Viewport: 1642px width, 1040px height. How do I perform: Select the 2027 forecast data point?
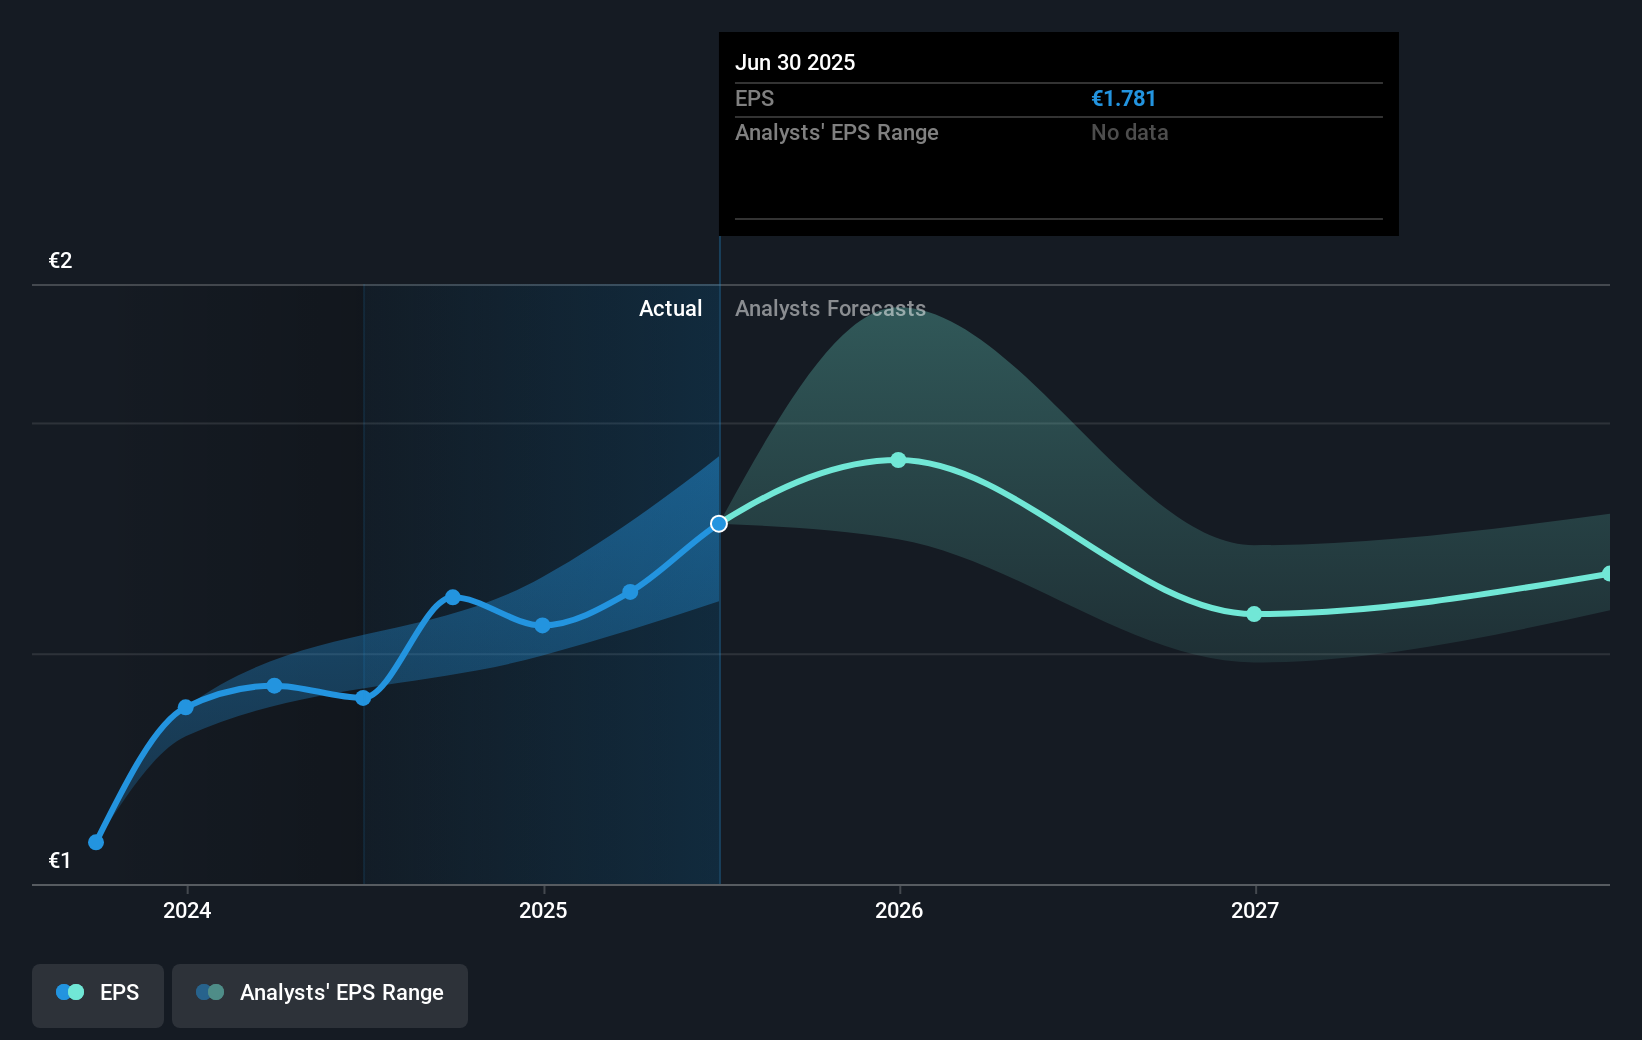[x=1254, y=614]
